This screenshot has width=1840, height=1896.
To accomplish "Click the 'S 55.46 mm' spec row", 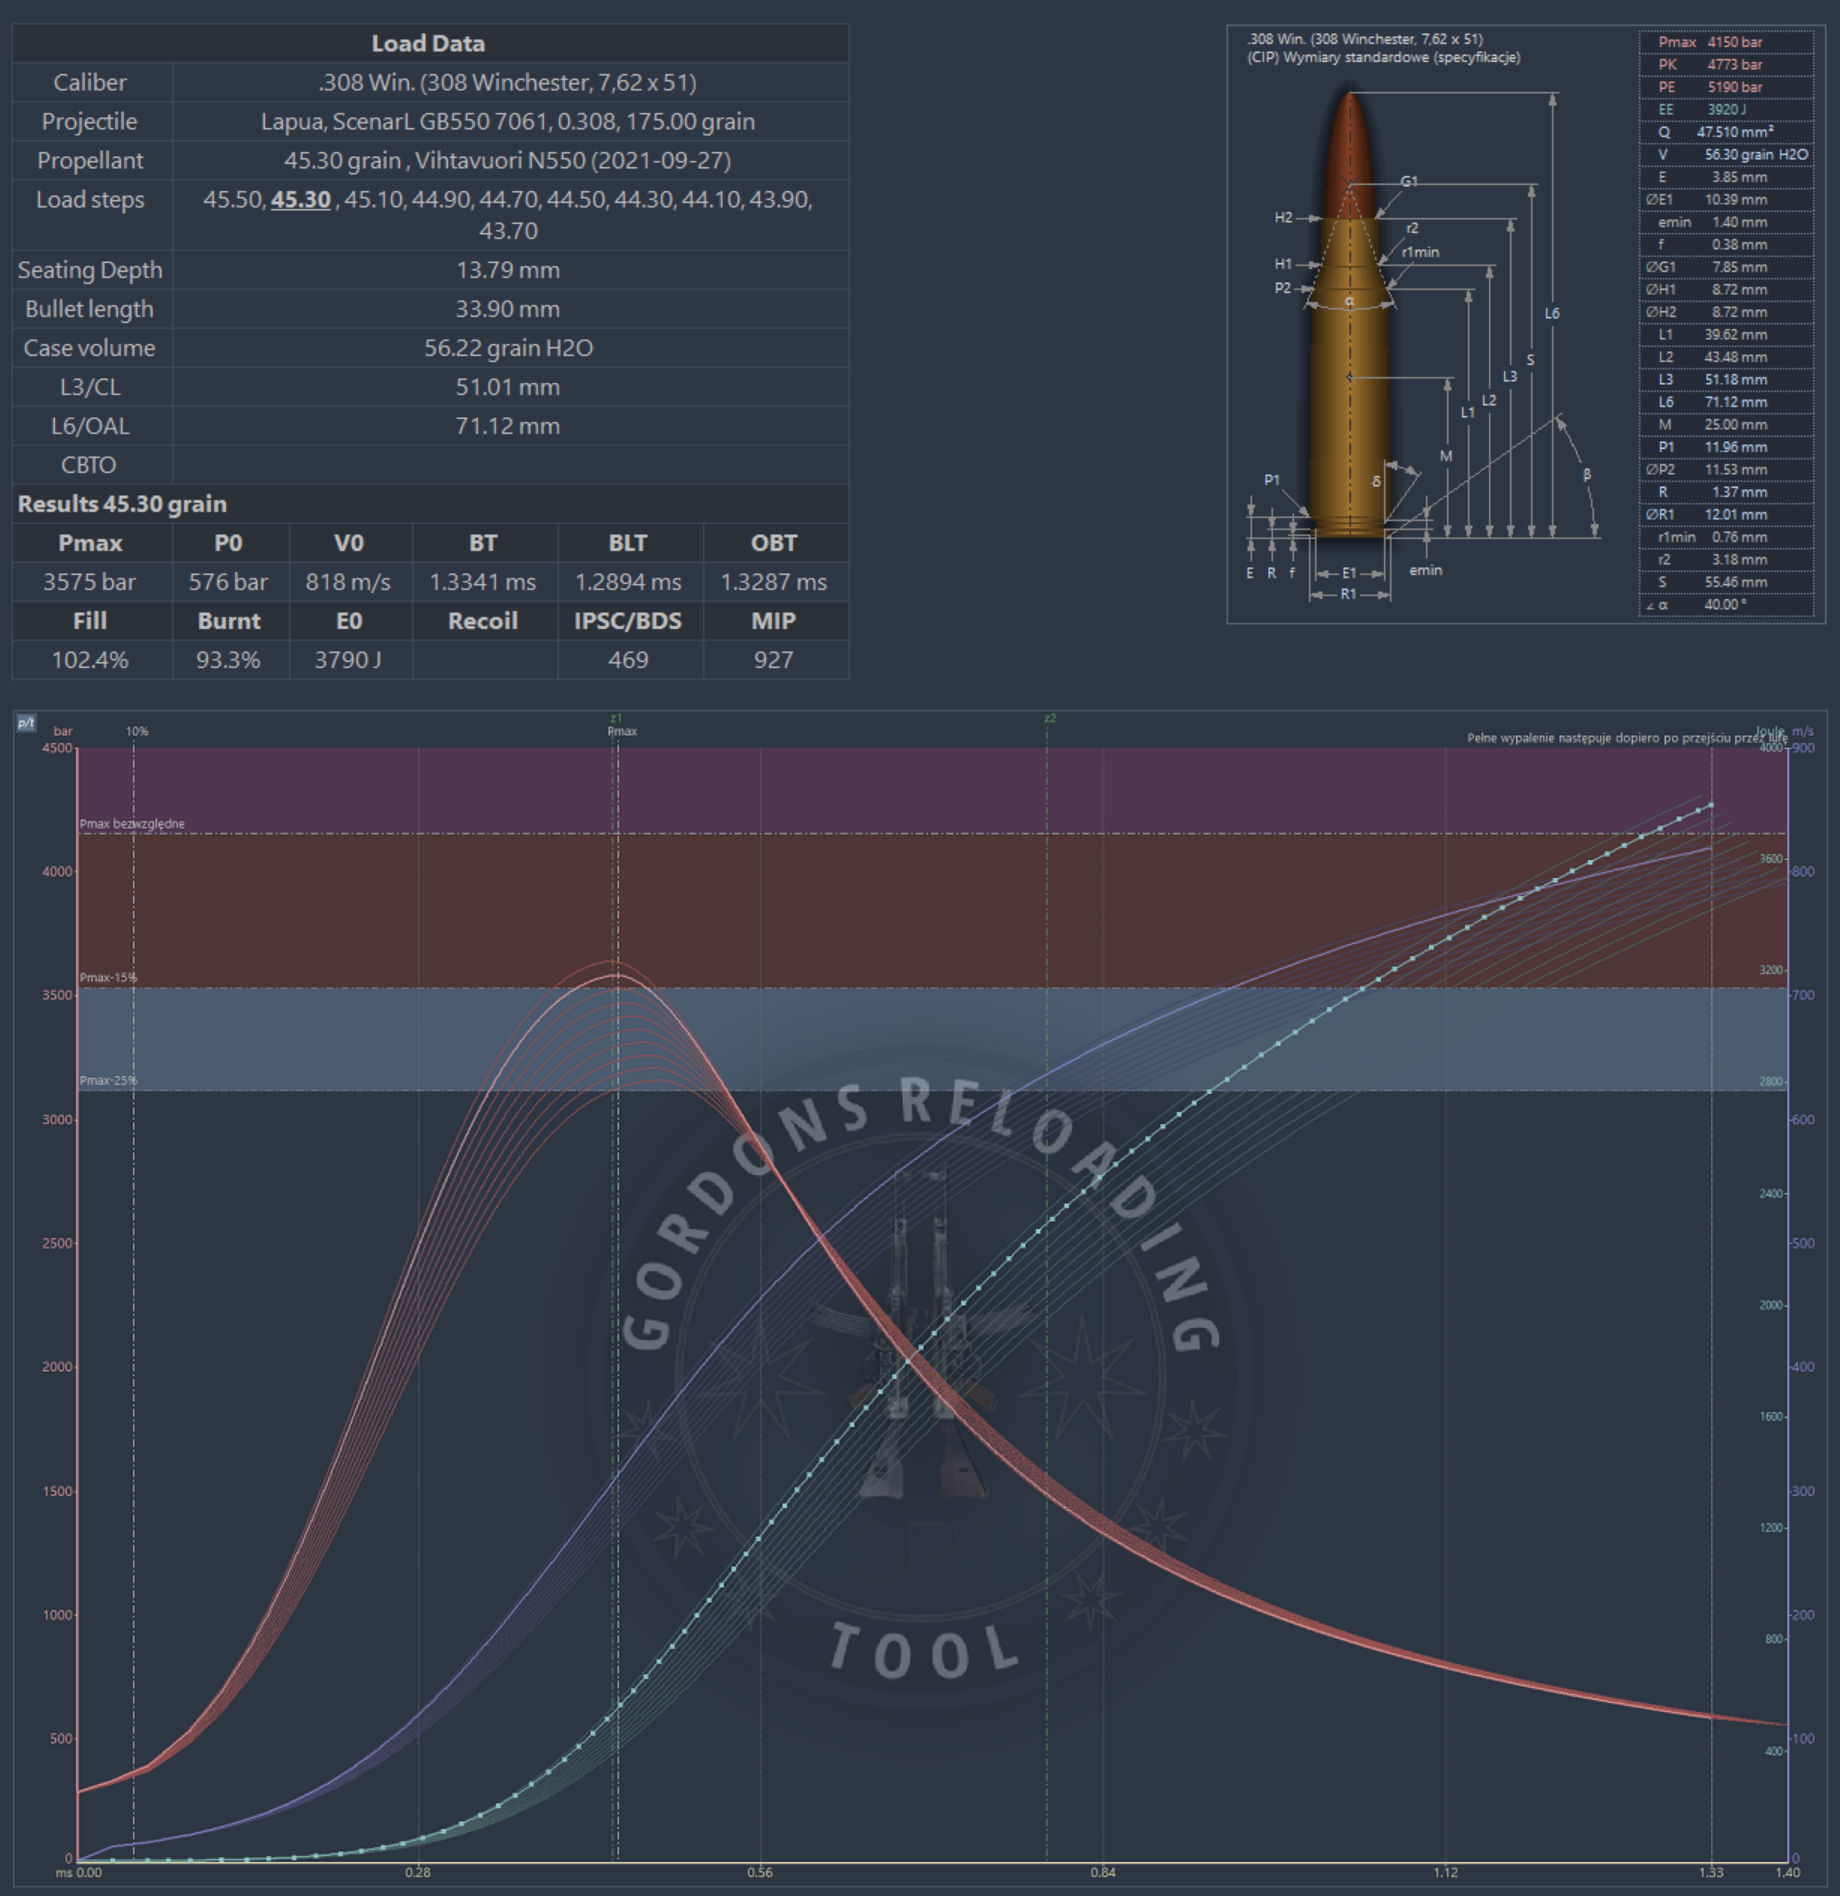I will coord(1727,582).
